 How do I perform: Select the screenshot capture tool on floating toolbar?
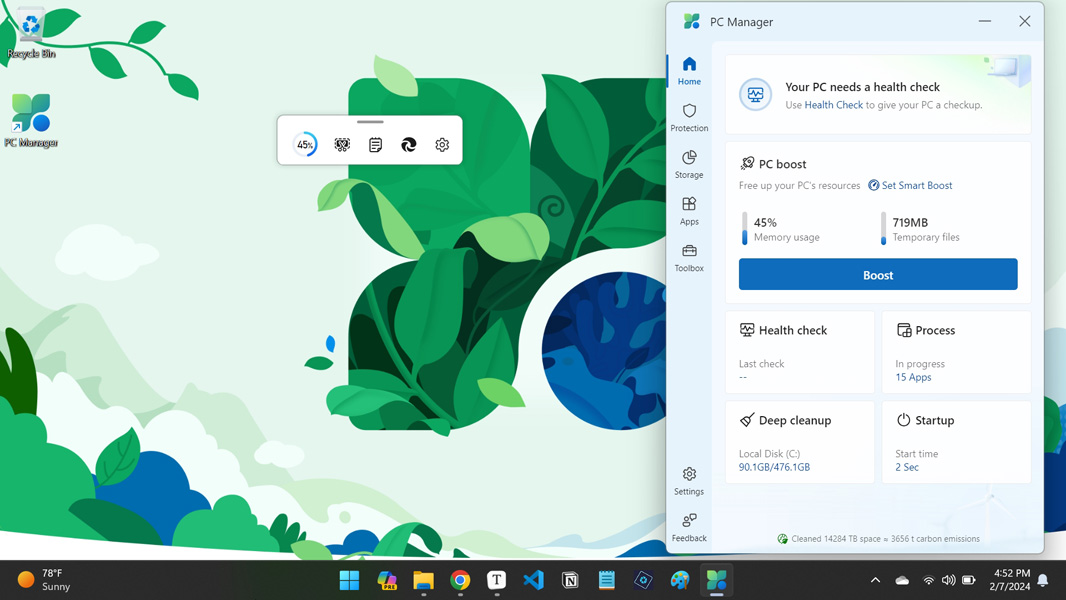pos(342,144)
